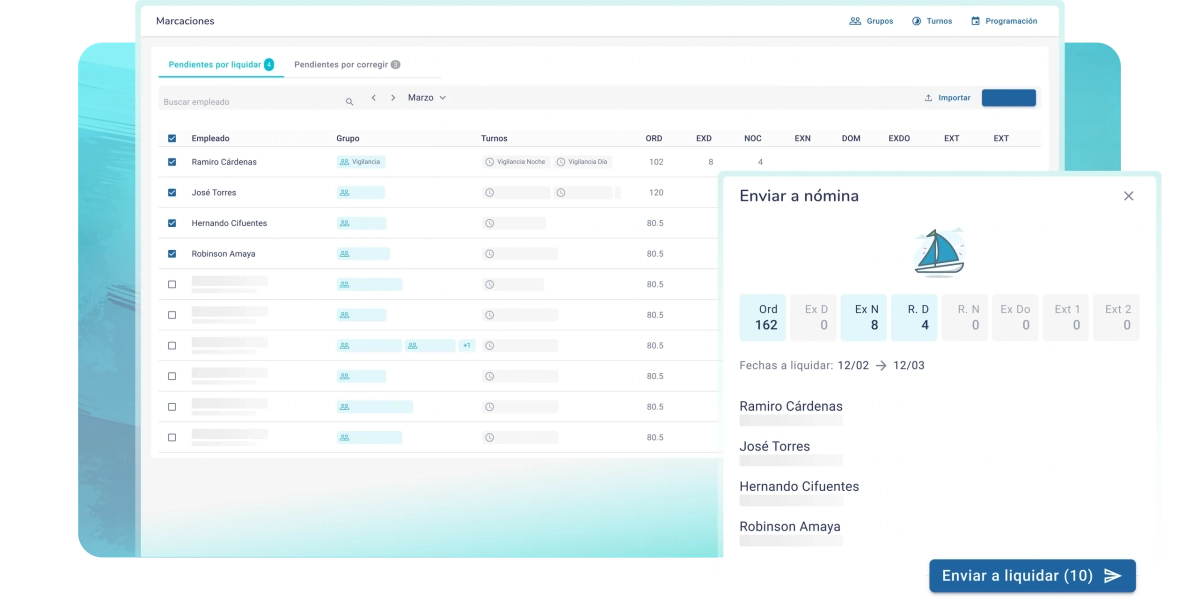Select Robinson Amaya in the nómina panel
Screen dimensions: 1200x600
point(790,527)
